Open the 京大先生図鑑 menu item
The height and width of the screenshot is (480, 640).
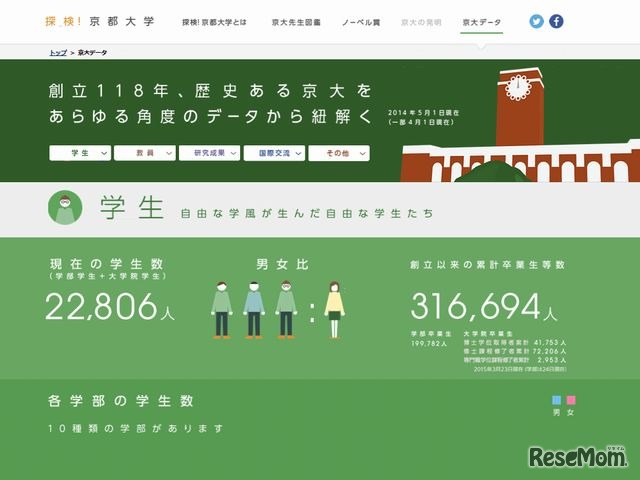point(296,22)
